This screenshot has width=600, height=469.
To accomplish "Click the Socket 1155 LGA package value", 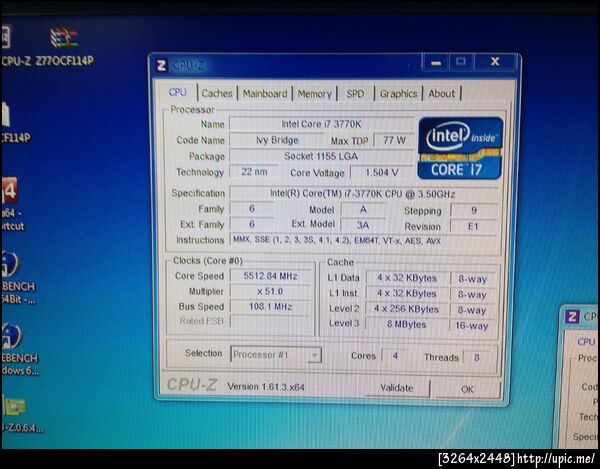I will [x=321, y=156].
